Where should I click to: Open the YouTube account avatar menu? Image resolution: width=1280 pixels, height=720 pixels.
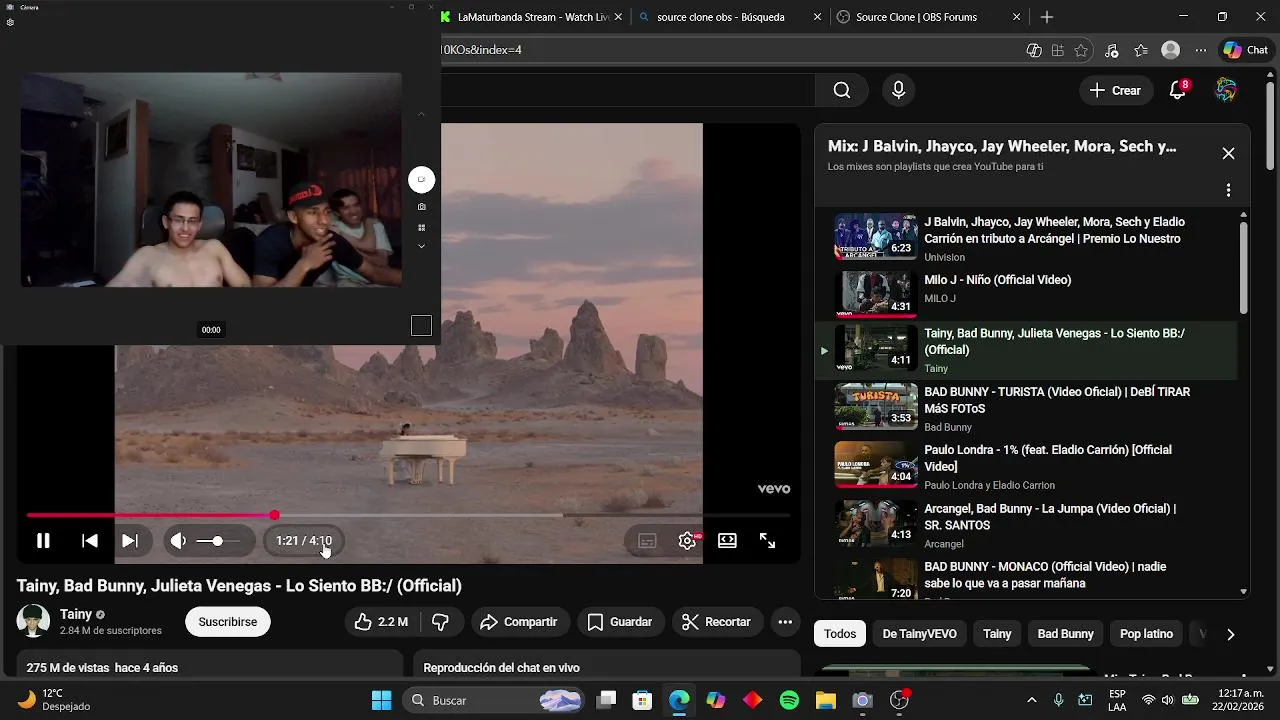pos(1226,91)
